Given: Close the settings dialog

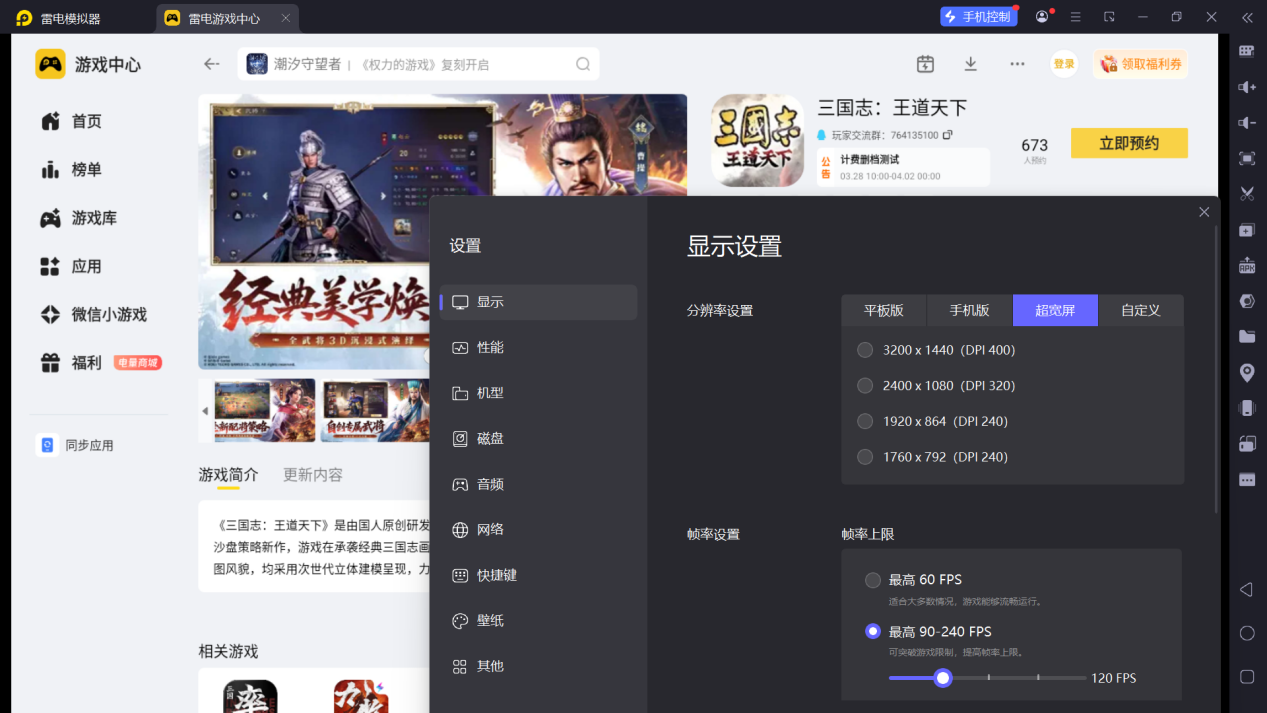Looking at the screenshot, I should (1204, 212).
